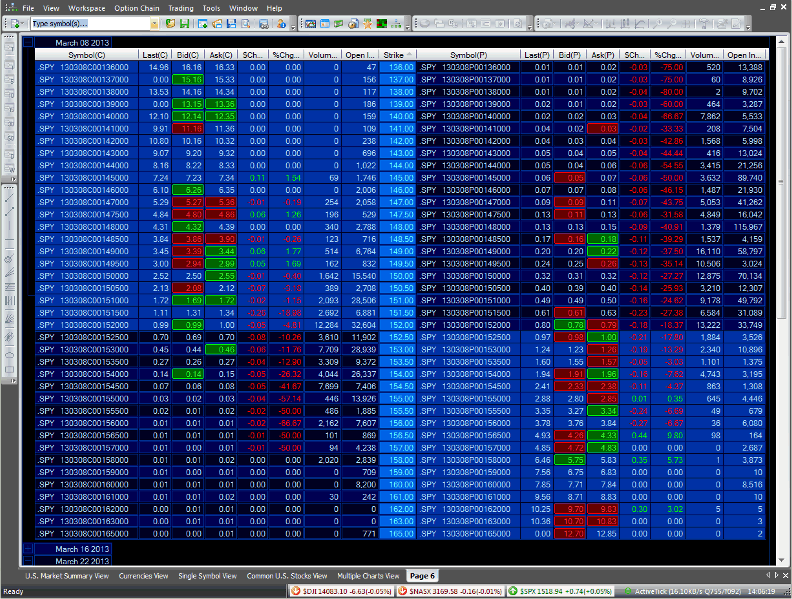Open the Workspace menu
Viewport: 792px width, 599px height.
[x=87, y=8]
